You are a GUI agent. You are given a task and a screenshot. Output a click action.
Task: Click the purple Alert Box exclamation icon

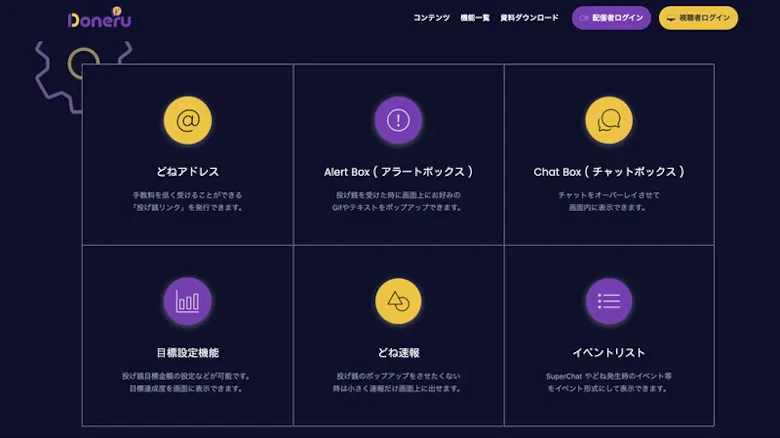[x=398, y=121]
